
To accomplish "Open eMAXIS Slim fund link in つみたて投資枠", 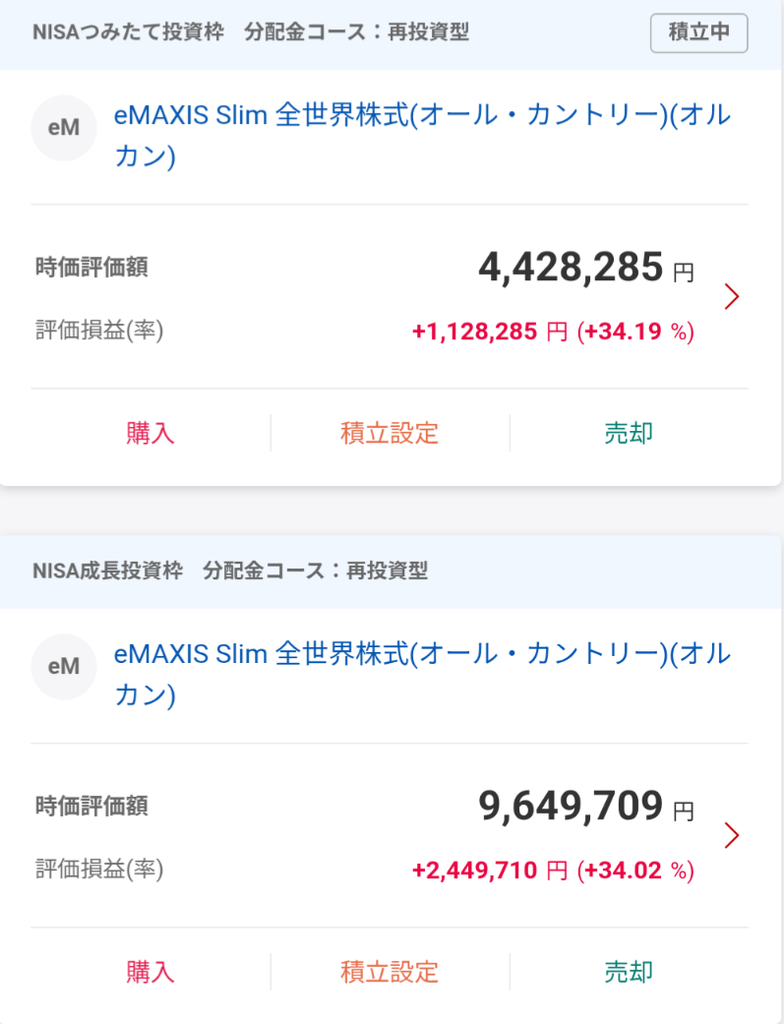I will click(x=422, y=135).
